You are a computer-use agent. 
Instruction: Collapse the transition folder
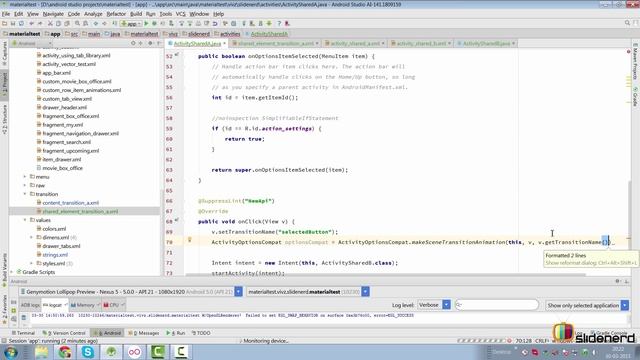25,194
